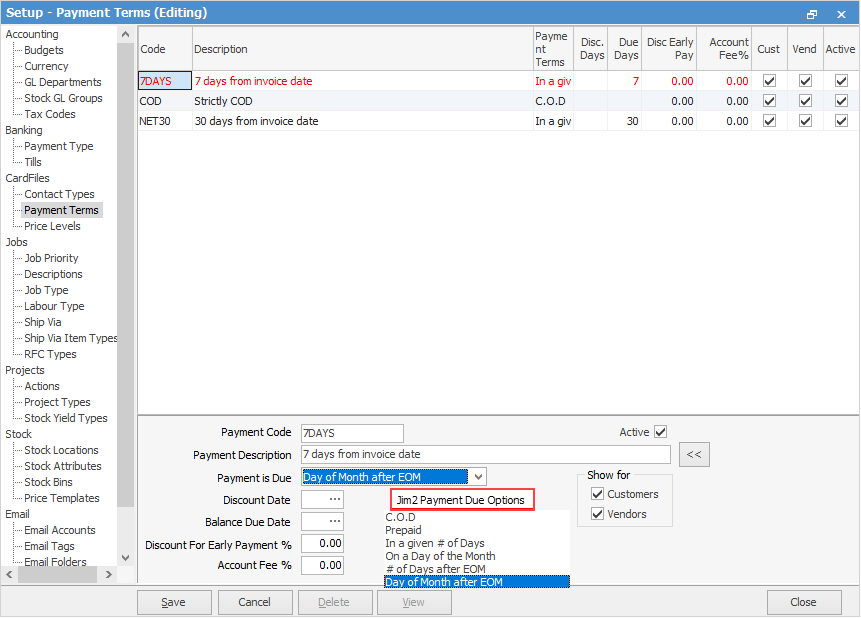Toggle the Active checkbox in the edit form
The image size is (861, 619).
[660, 433]
